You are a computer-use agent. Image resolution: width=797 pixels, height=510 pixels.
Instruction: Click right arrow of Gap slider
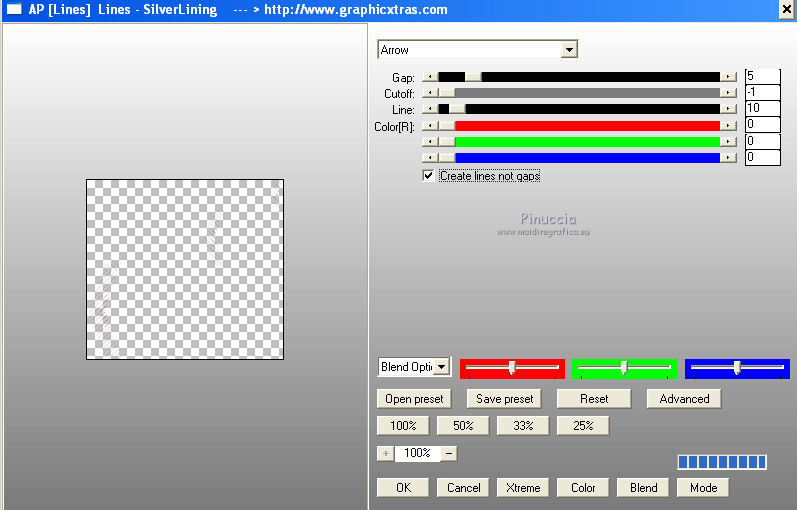click(728, 77)
